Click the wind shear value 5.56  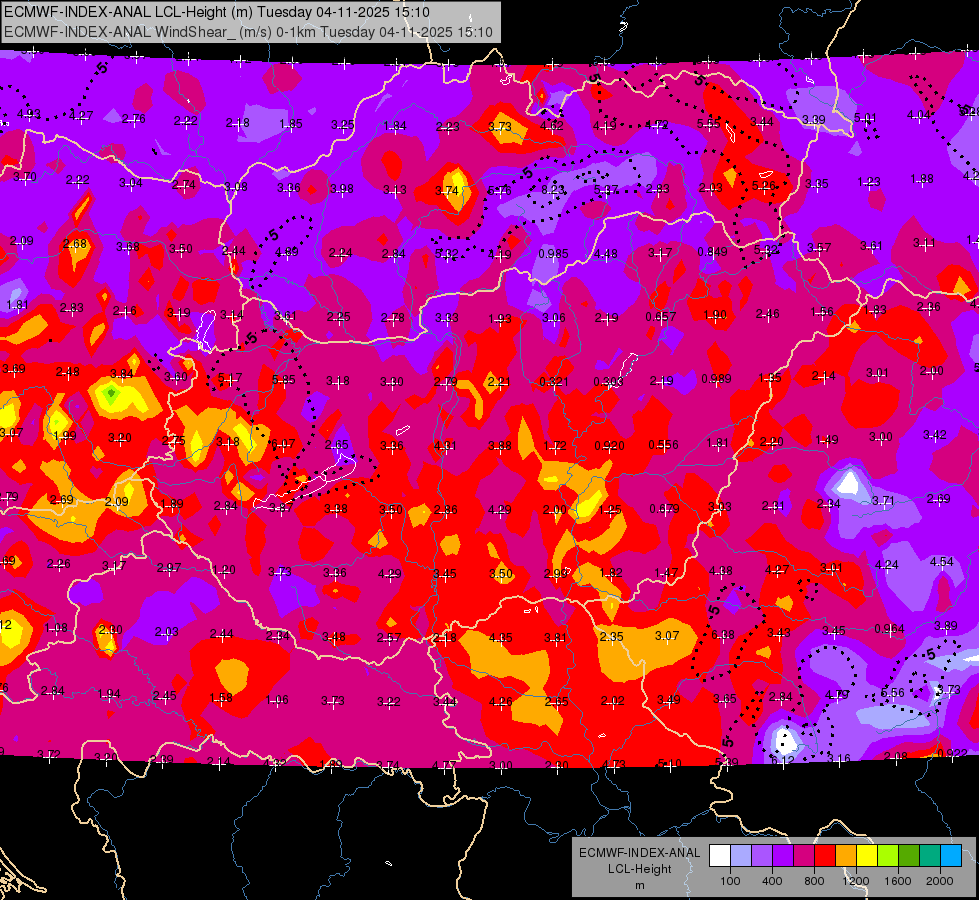pyautogui.click(x=892, y=693)
